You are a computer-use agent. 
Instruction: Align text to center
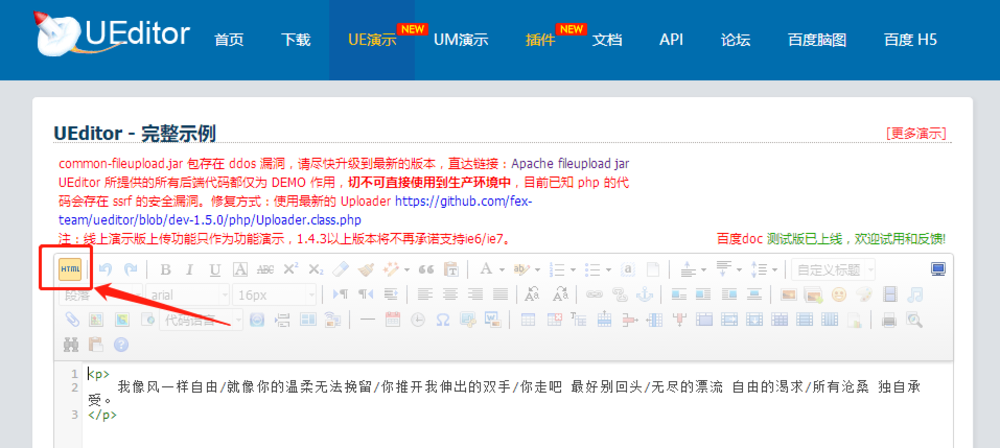pyautogui.click(x=450, y=295)
